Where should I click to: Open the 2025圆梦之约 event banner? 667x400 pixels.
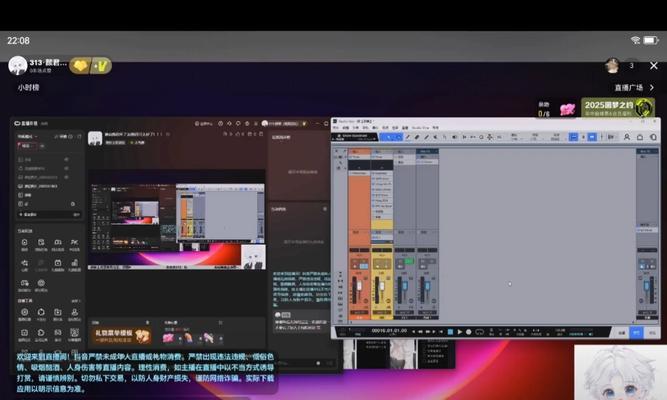pyautogui.click(x=618, y=108)
